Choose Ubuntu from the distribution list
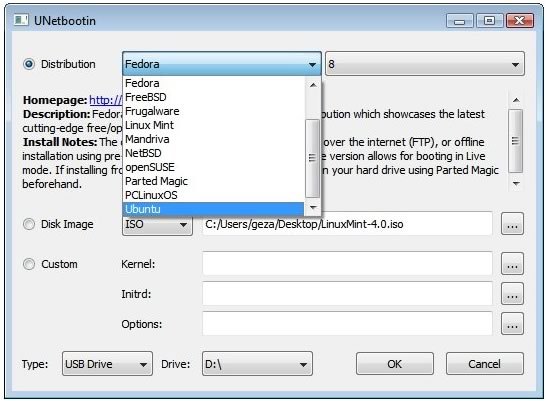Image resolution: width=547 pixels, height=401 pixels. pos(213,209)
